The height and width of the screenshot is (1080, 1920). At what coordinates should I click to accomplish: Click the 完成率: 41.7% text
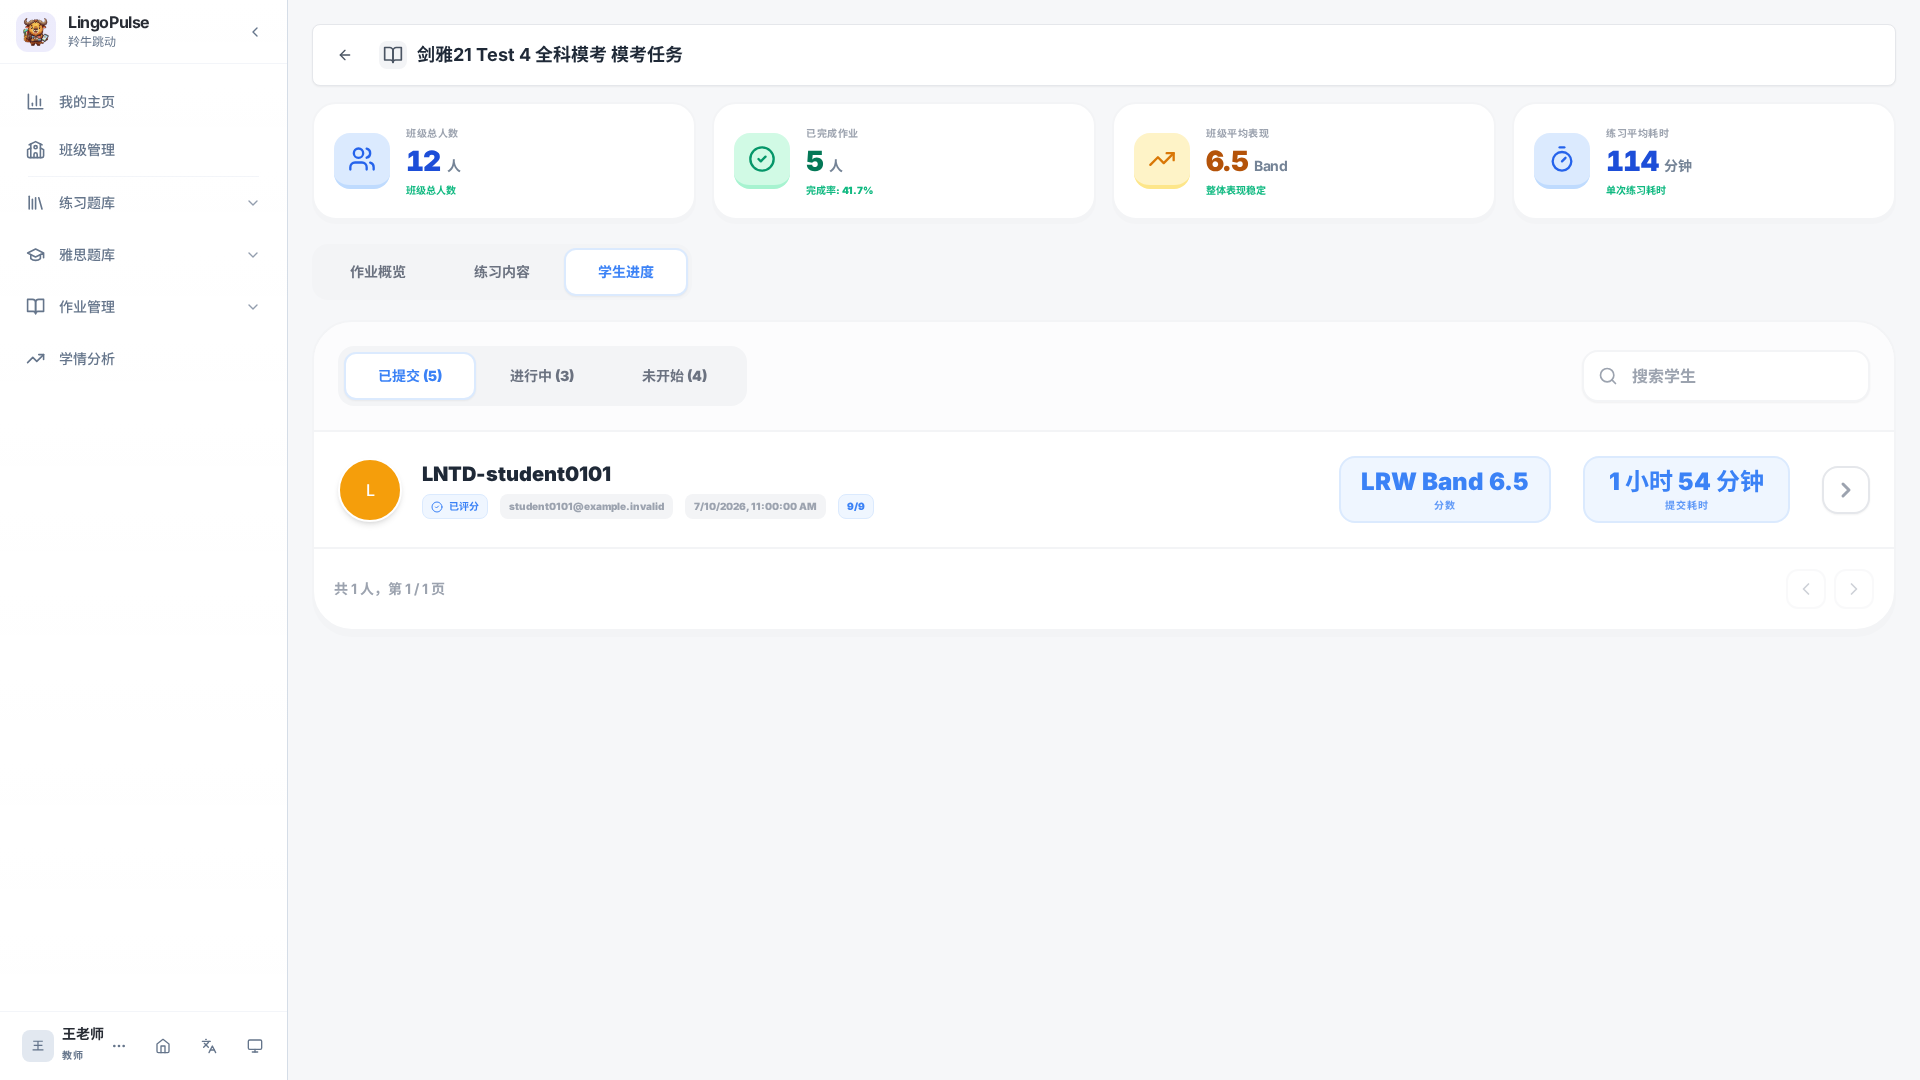839,191
